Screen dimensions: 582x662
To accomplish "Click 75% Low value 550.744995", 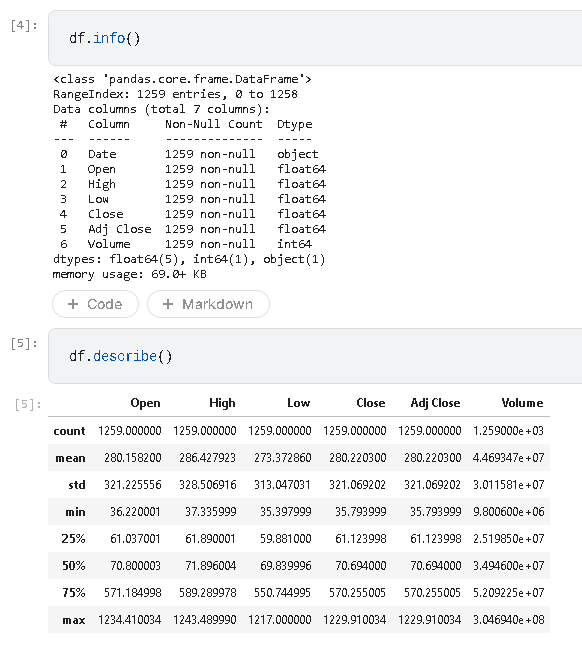I will pos(282,593).
